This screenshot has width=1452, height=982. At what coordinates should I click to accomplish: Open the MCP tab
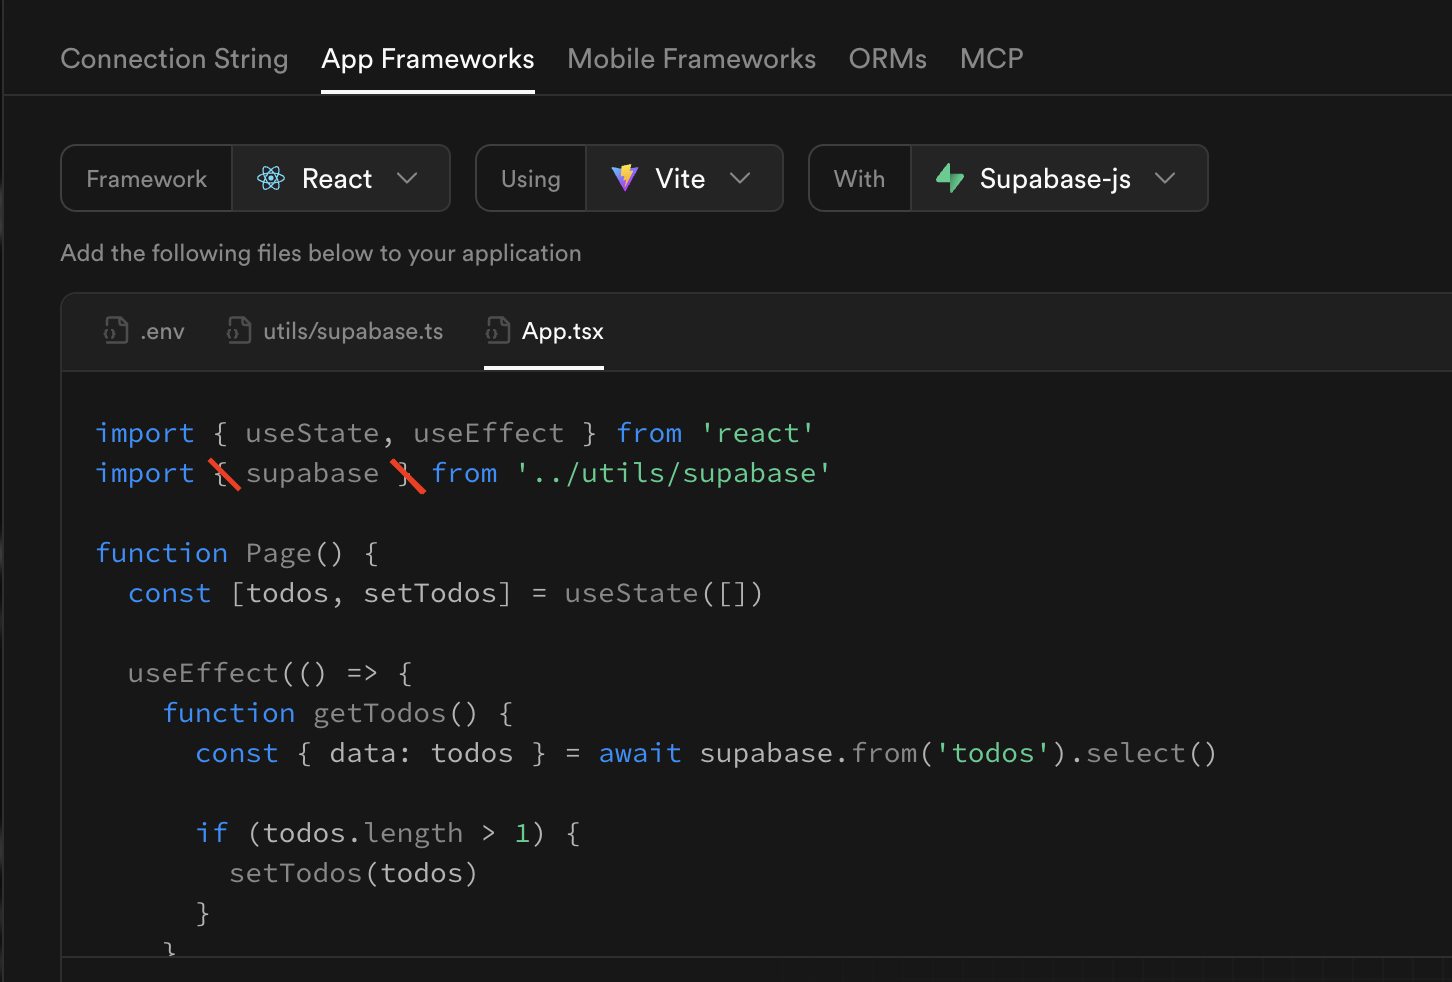pos(991,58)
